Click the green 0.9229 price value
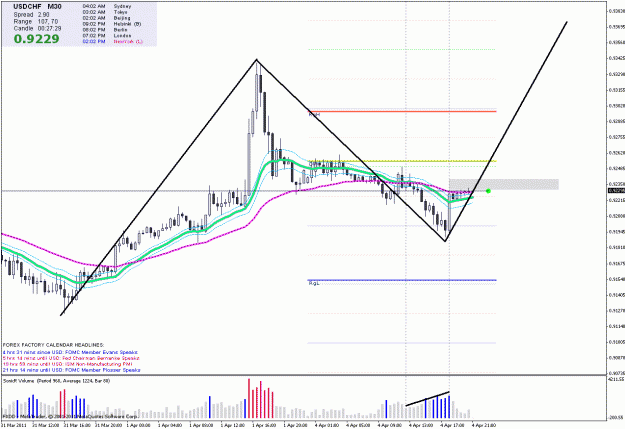625x429 pixels. 36,39
